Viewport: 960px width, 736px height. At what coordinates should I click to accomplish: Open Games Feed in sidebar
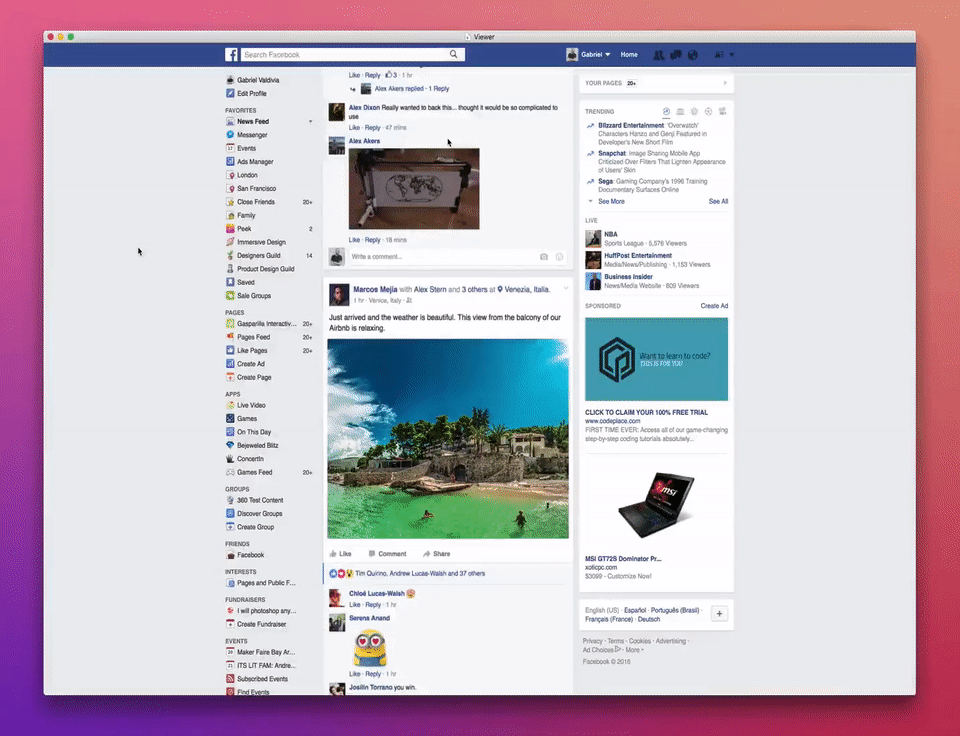coord(254,472)
